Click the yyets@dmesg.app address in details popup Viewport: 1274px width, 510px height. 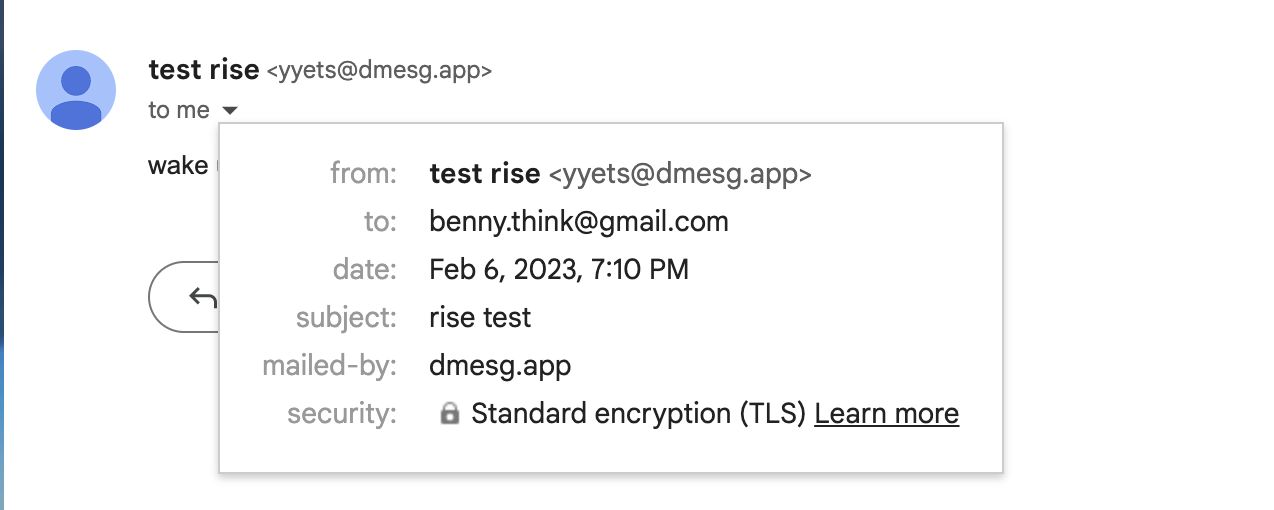tap(680, 174)
